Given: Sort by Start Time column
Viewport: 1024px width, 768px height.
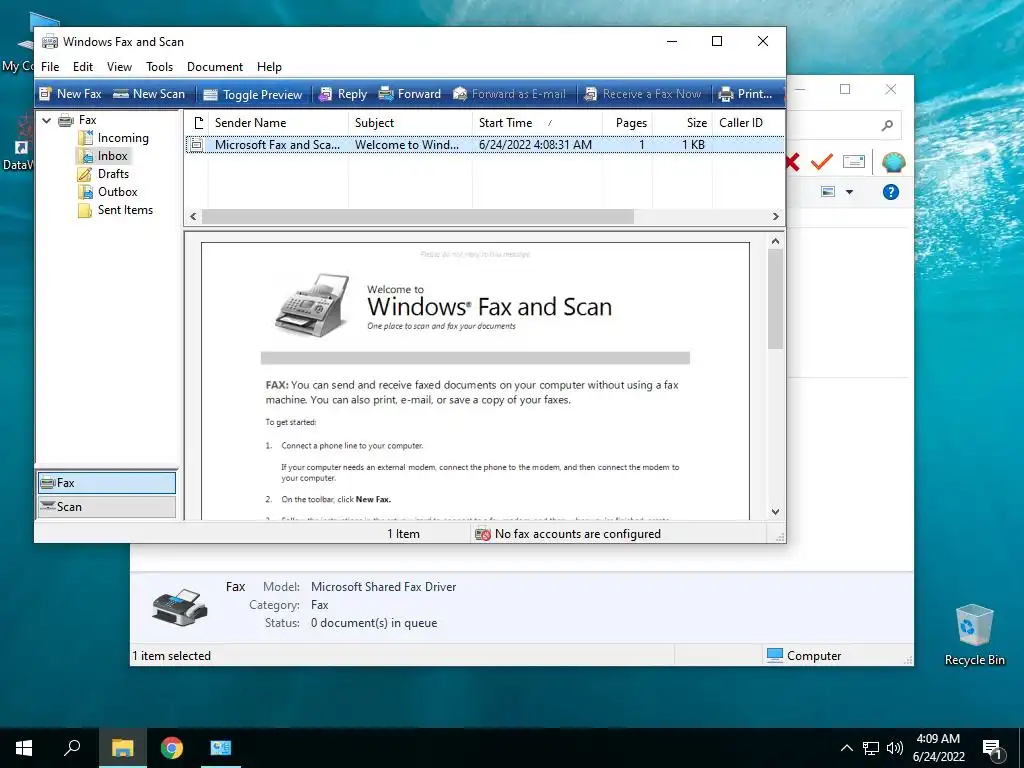Looking at the screenshot, I should pyautogui.click(x=537, y=123).
